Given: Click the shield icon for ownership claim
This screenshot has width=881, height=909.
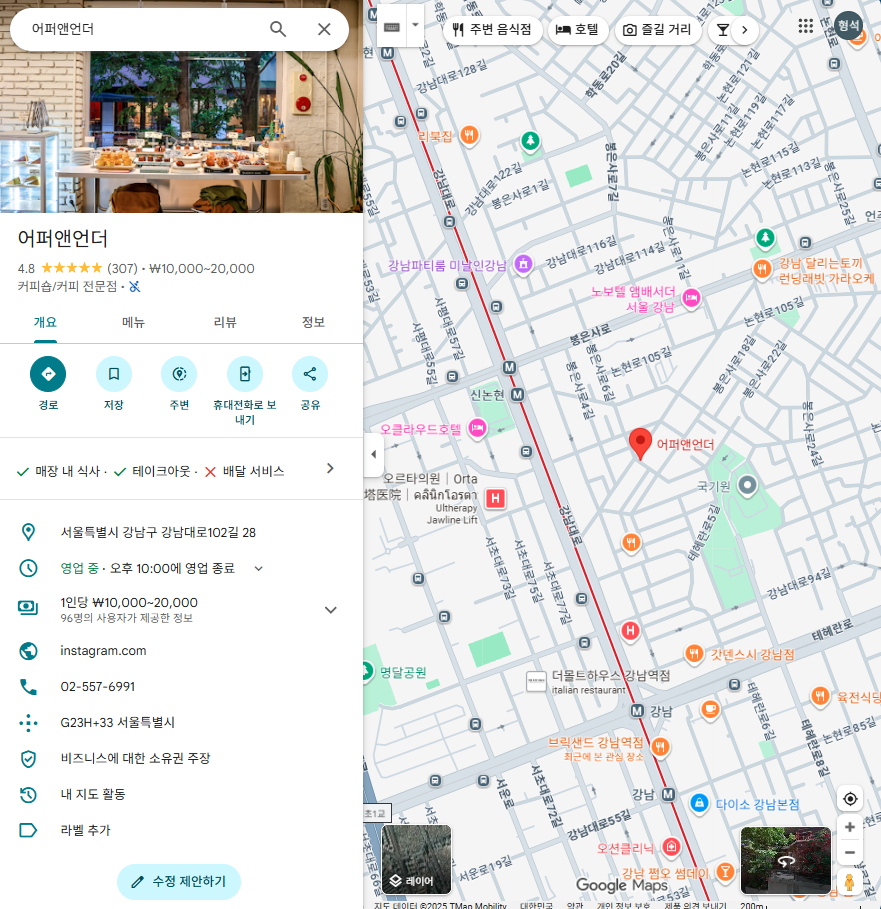Looking at the screenshot, I should click(x=28, y=759).
